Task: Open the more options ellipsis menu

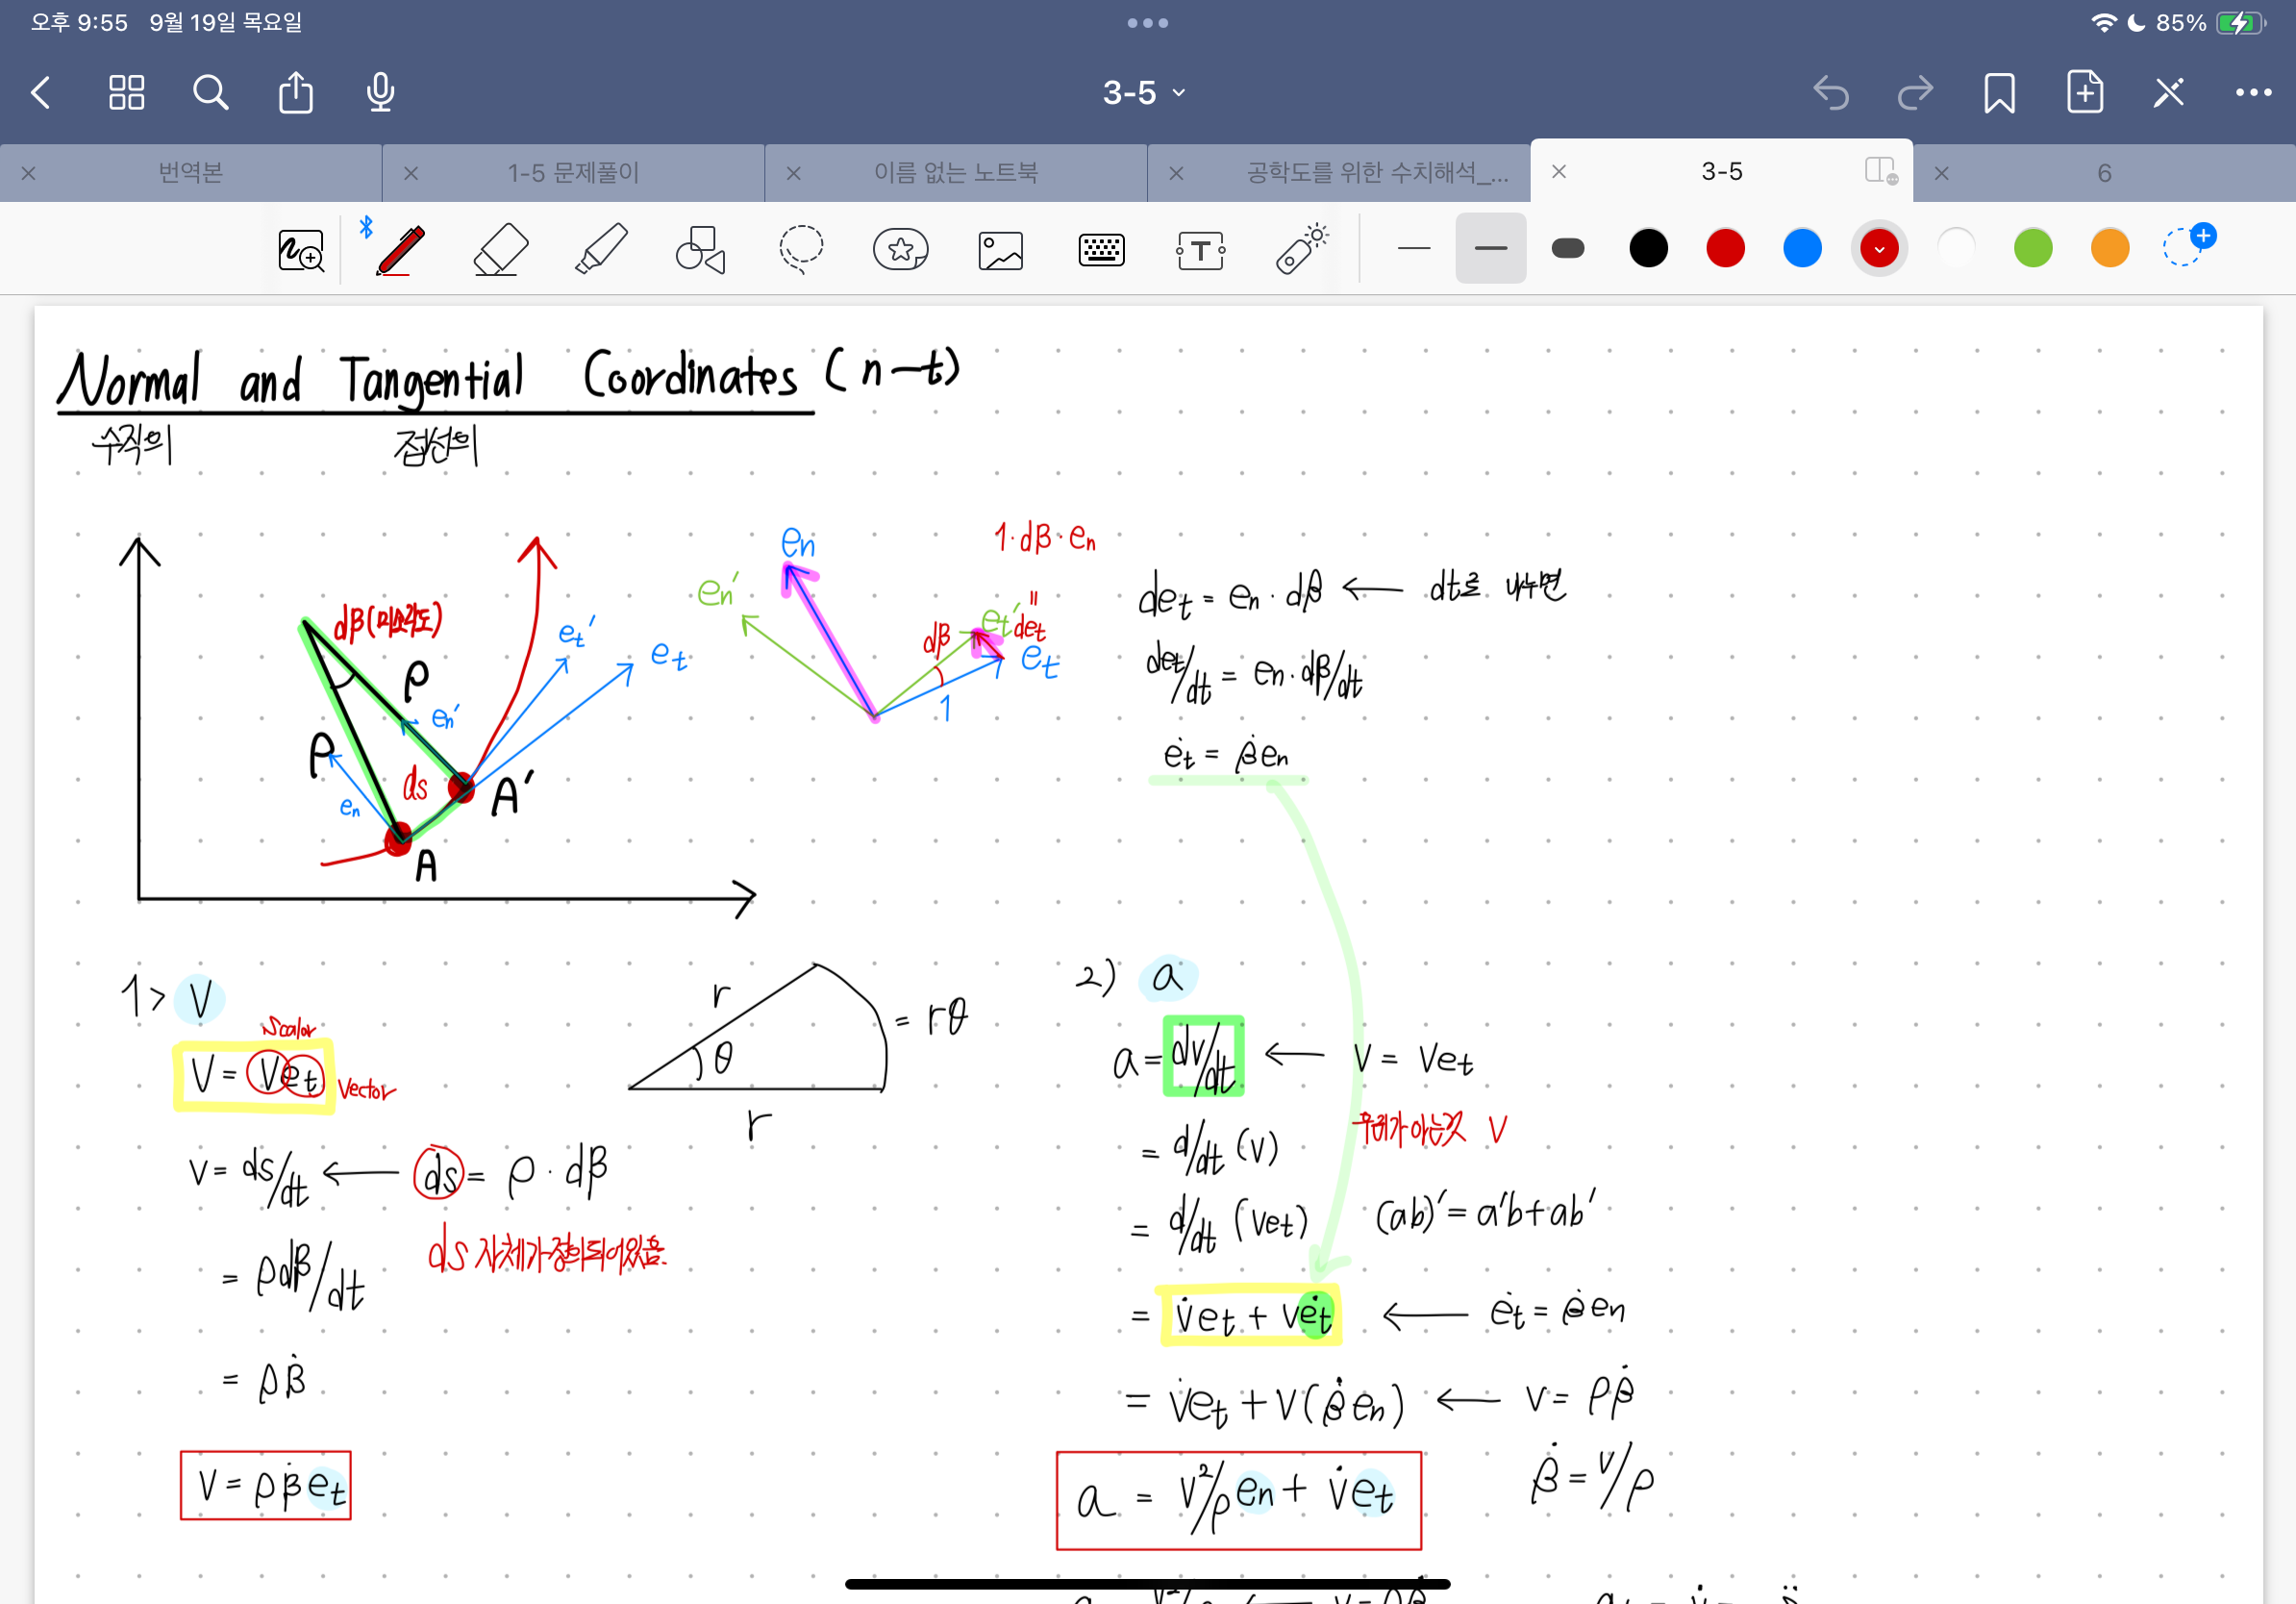Action: (x=2252, y=93)
